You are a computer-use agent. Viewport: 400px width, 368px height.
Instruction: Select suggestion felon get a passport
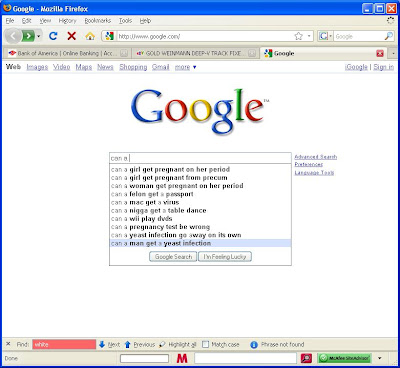click(200, 194)
